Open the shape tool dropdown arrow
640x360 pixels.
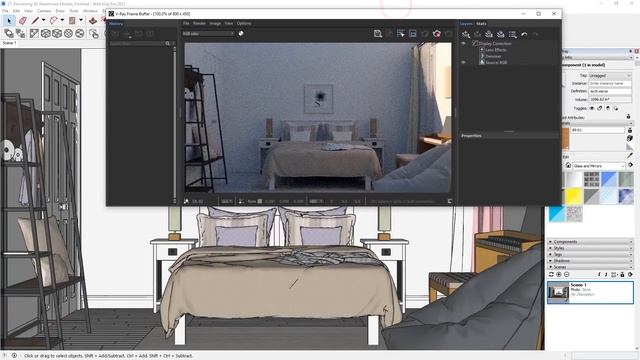point(81,20)
